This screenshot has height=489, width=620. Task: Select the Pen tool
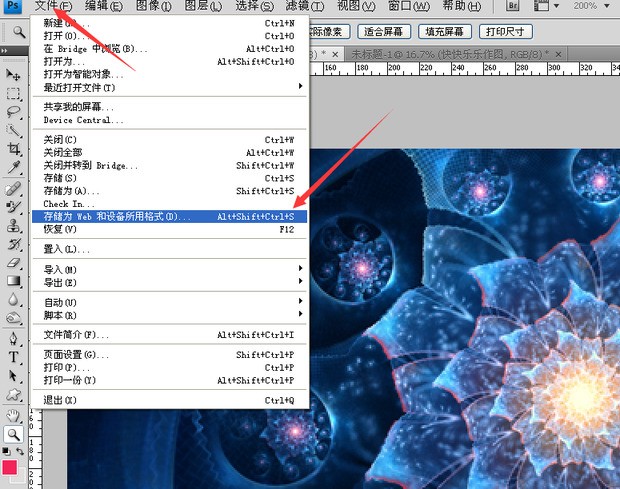click(14, 338)
